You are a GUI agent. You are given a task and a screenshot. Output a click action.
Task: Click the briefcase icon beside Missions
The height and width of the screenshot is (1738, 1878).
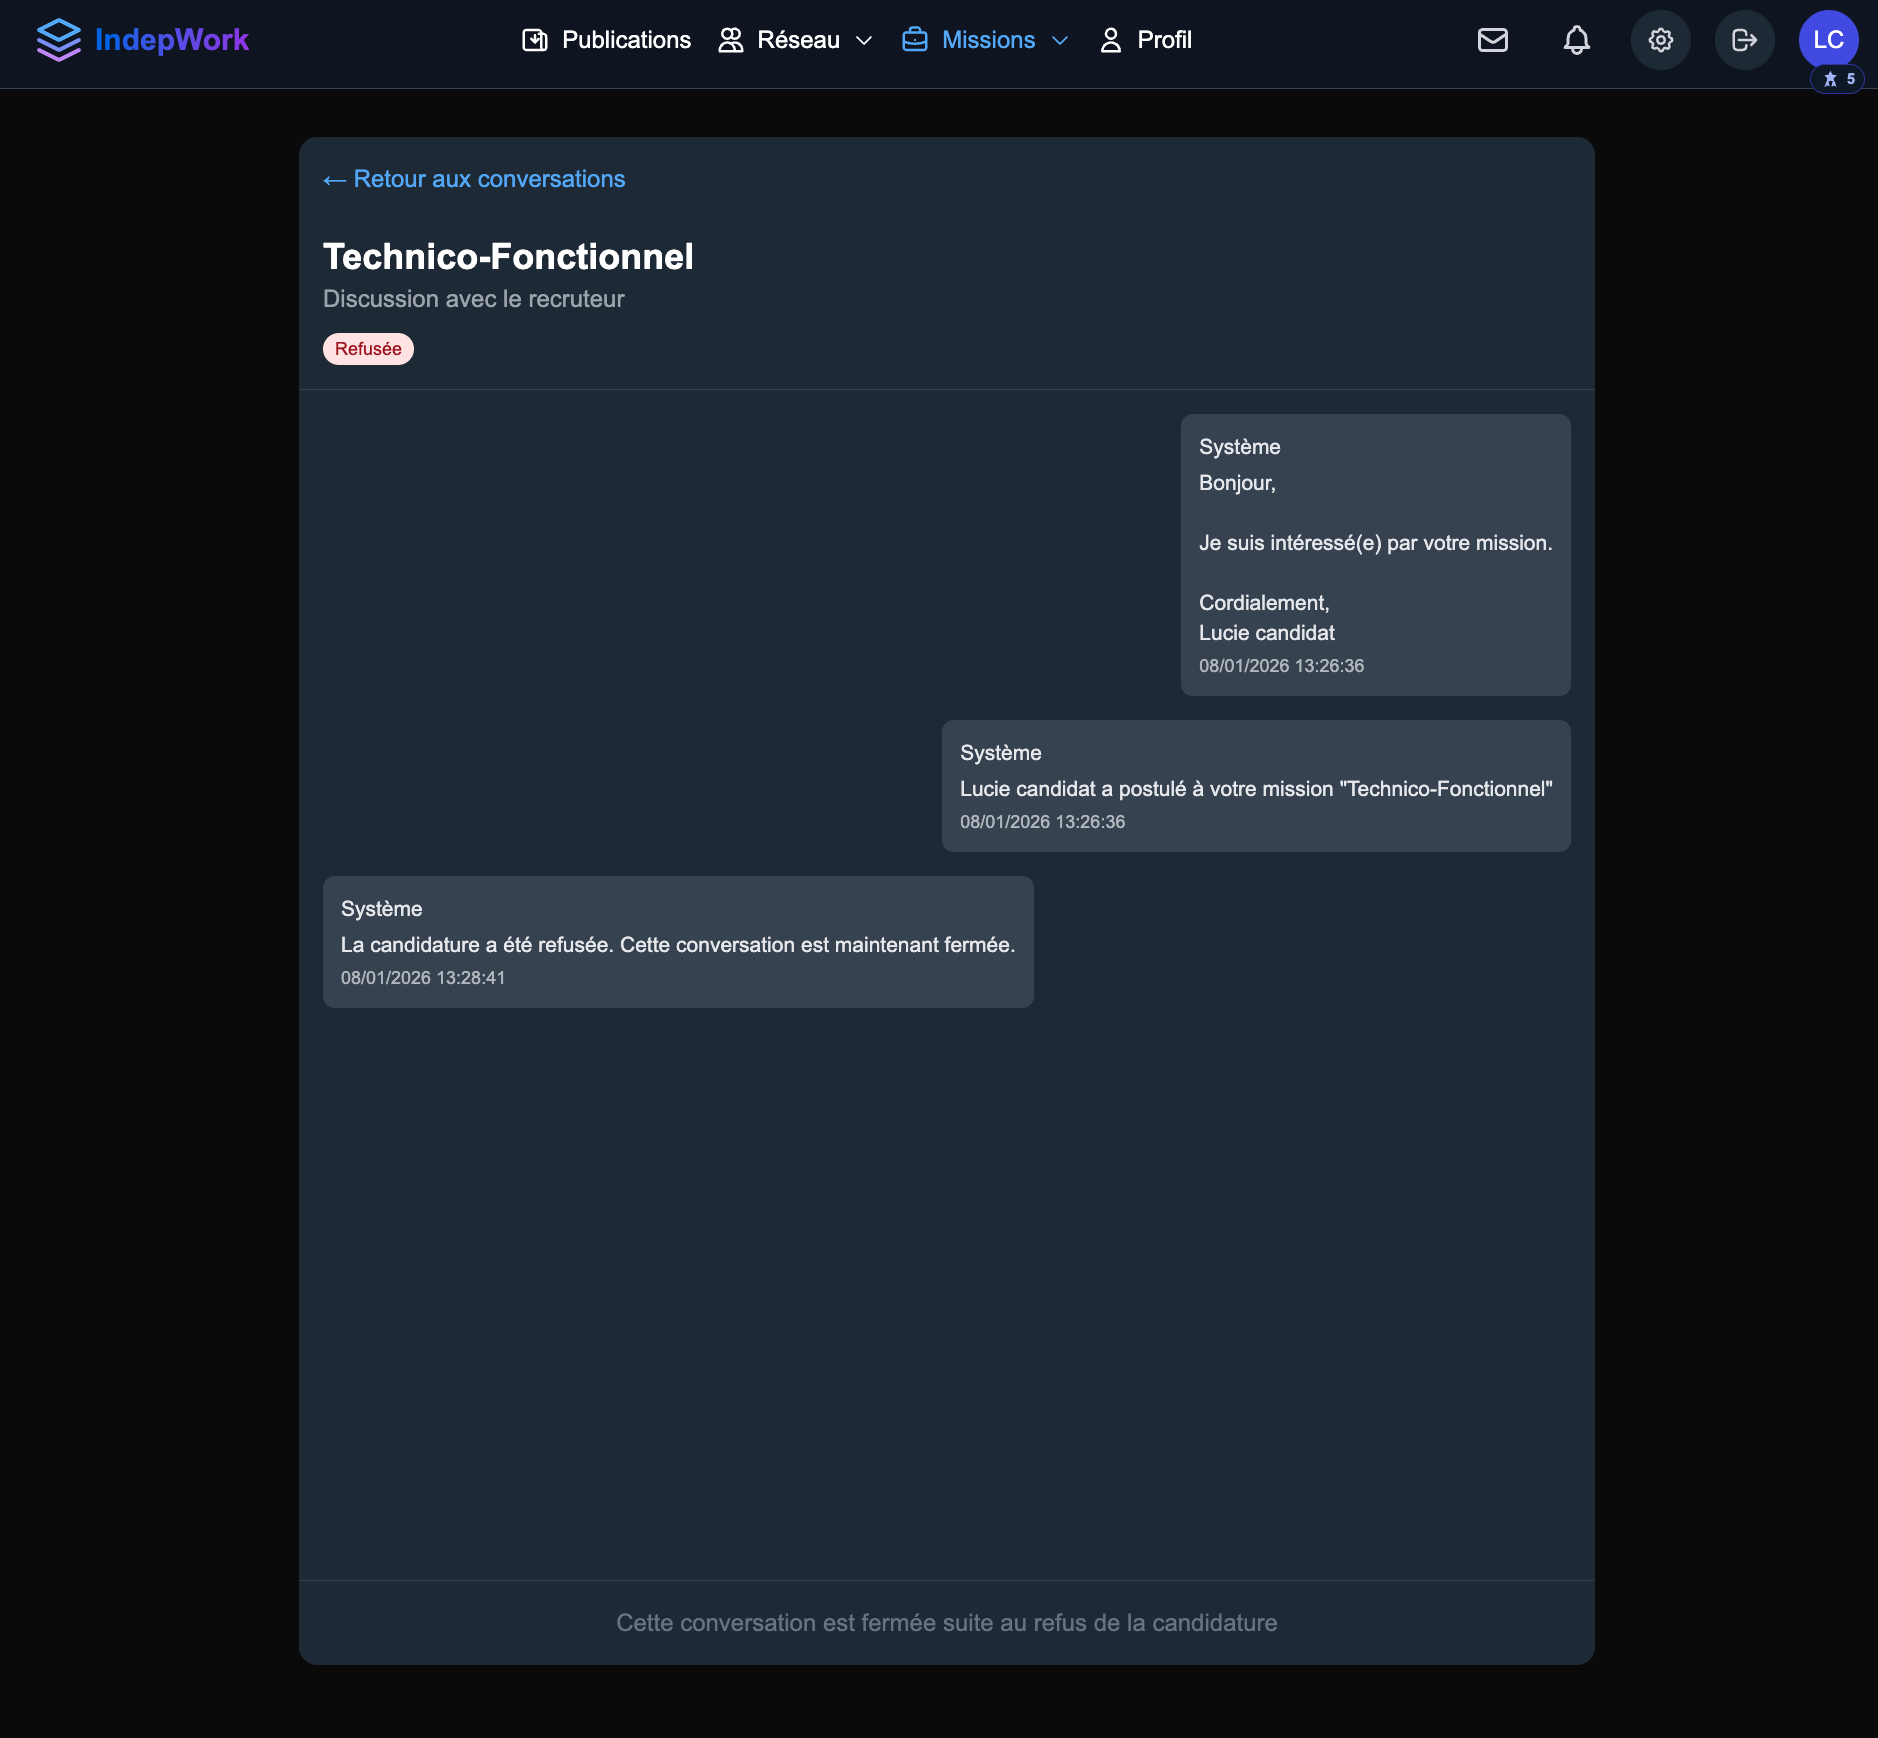(x=914, y=40)
